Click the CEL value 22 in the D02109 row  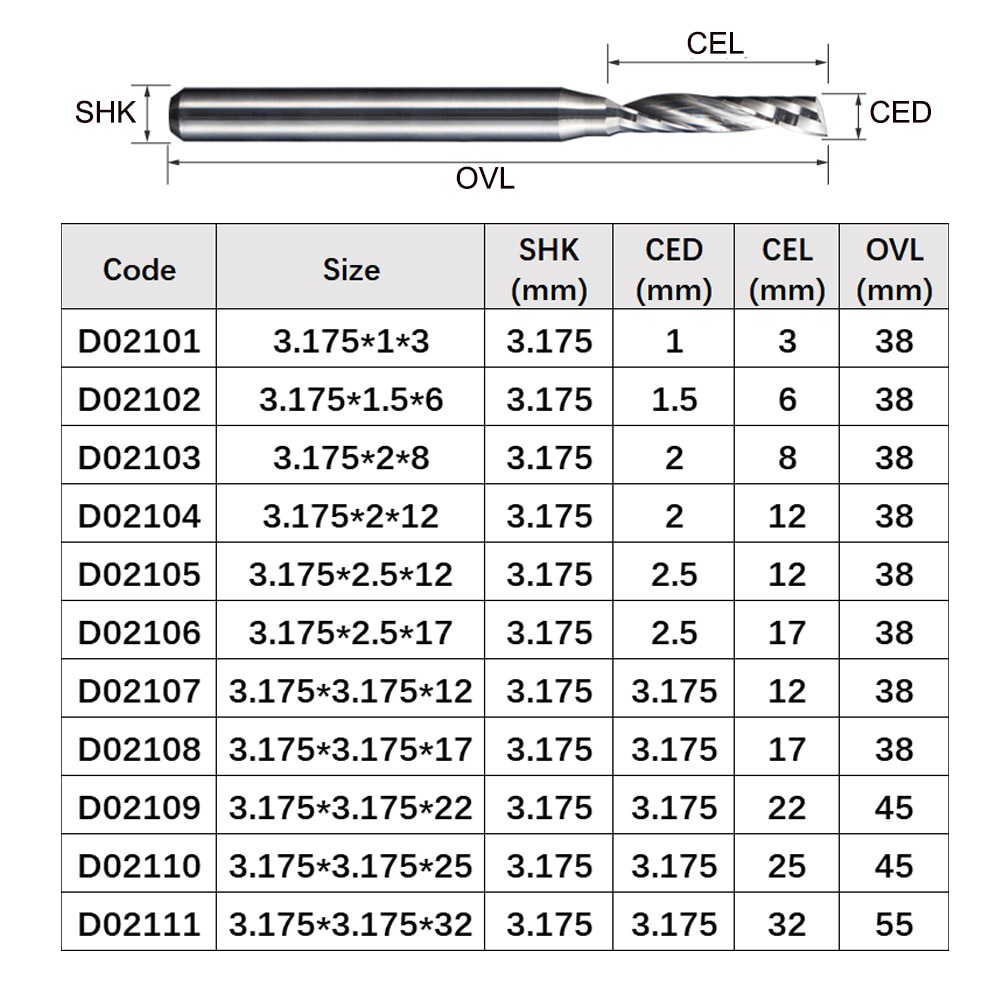(x=787, y=805)
